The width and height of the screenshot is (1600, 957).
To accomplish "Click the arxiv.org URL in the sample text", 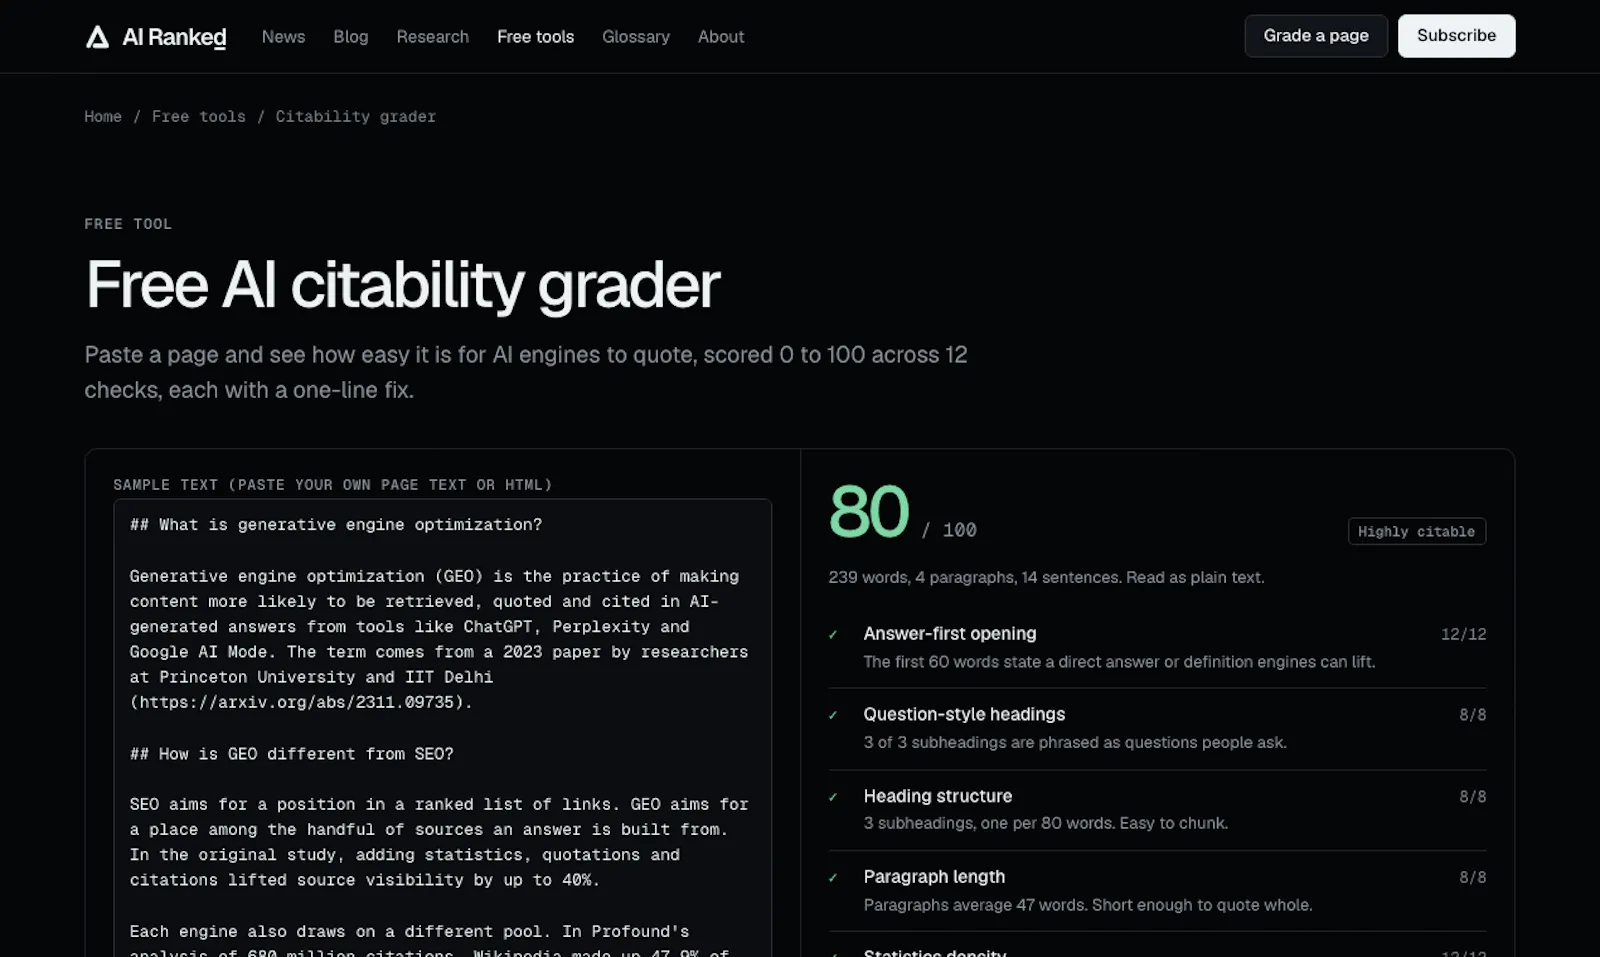I will point(296,702).
